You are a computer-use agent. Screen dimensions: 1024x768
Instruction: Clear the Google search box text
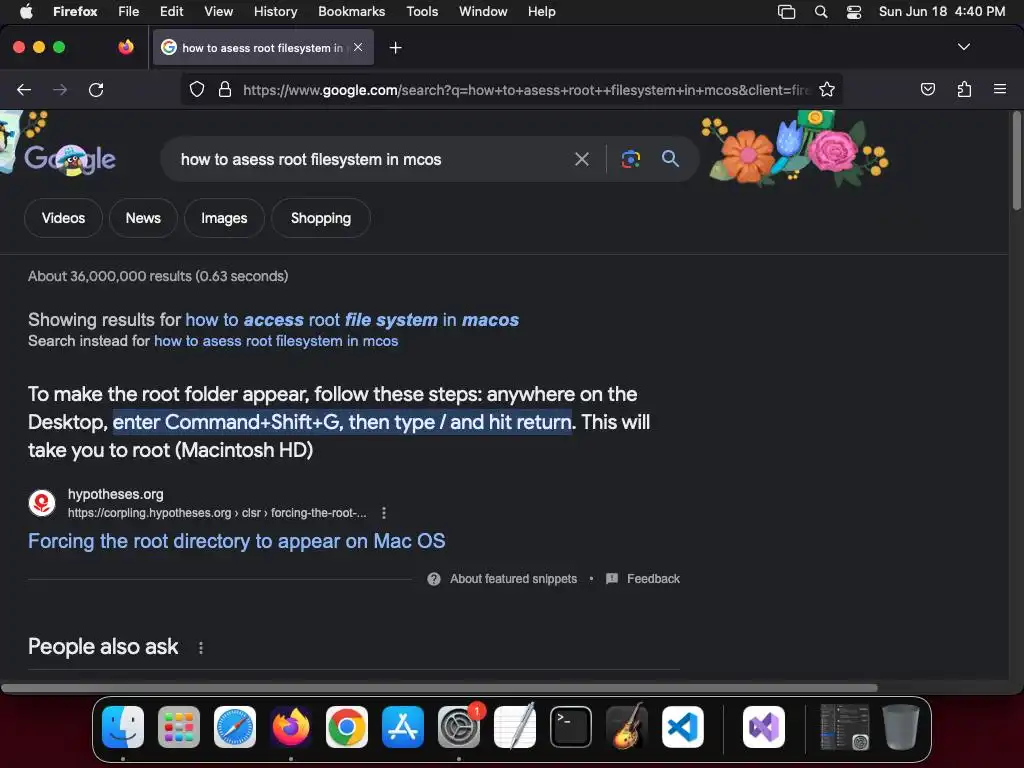point(581,159)
